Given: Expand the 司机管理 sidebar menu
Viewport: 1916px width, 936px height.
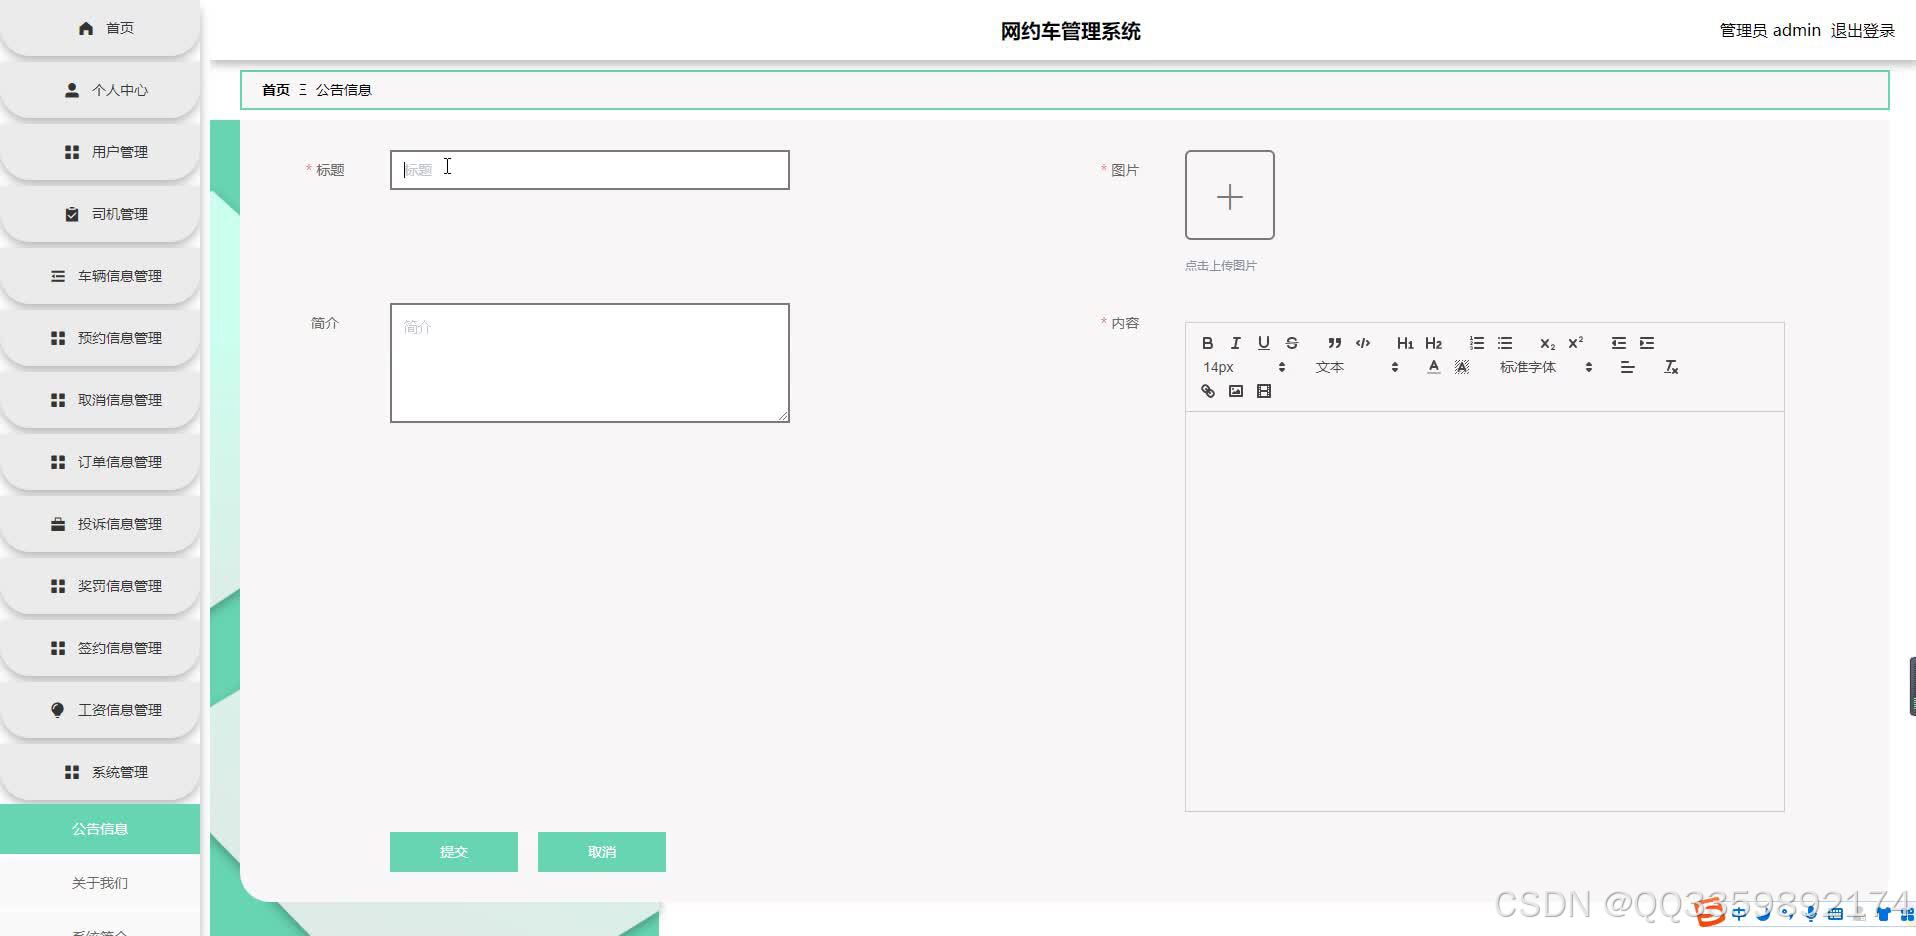Looking at the screenshot, I should [x=100, y=214].
